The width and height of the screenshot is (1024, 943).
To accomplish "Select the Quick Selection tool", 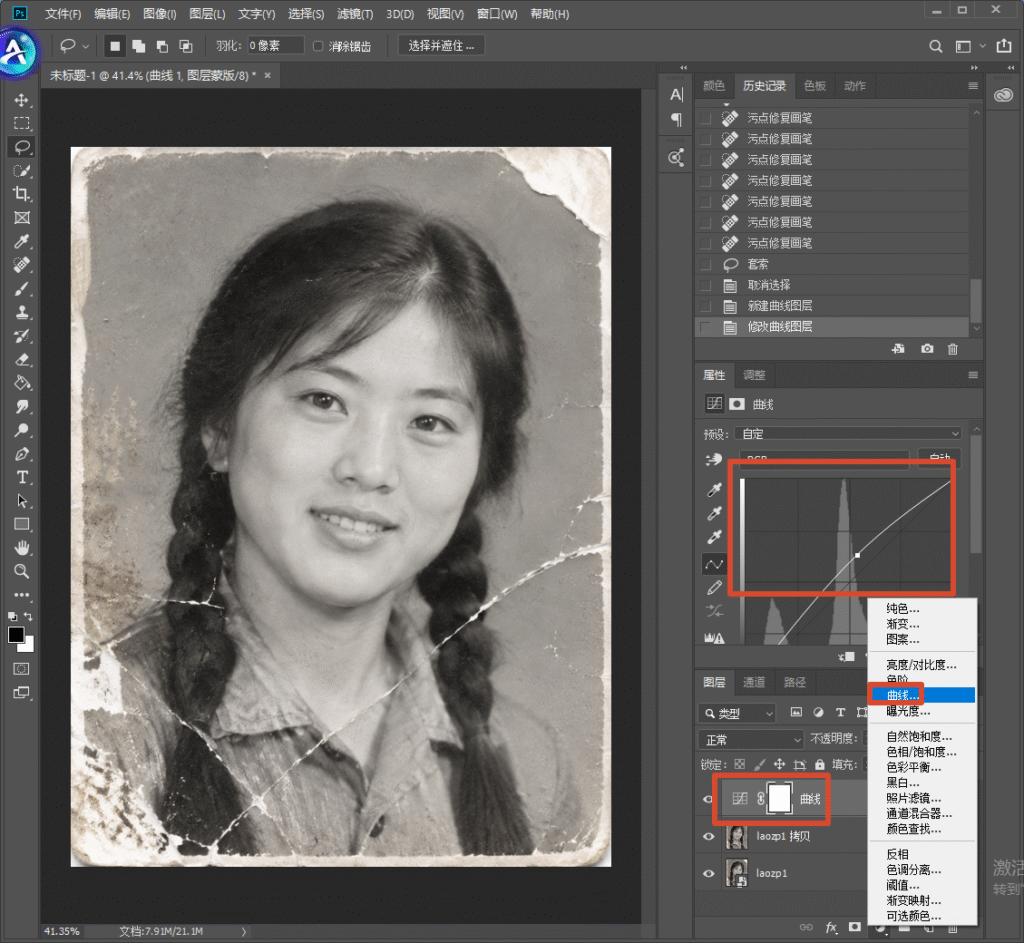I will point(22,170).
